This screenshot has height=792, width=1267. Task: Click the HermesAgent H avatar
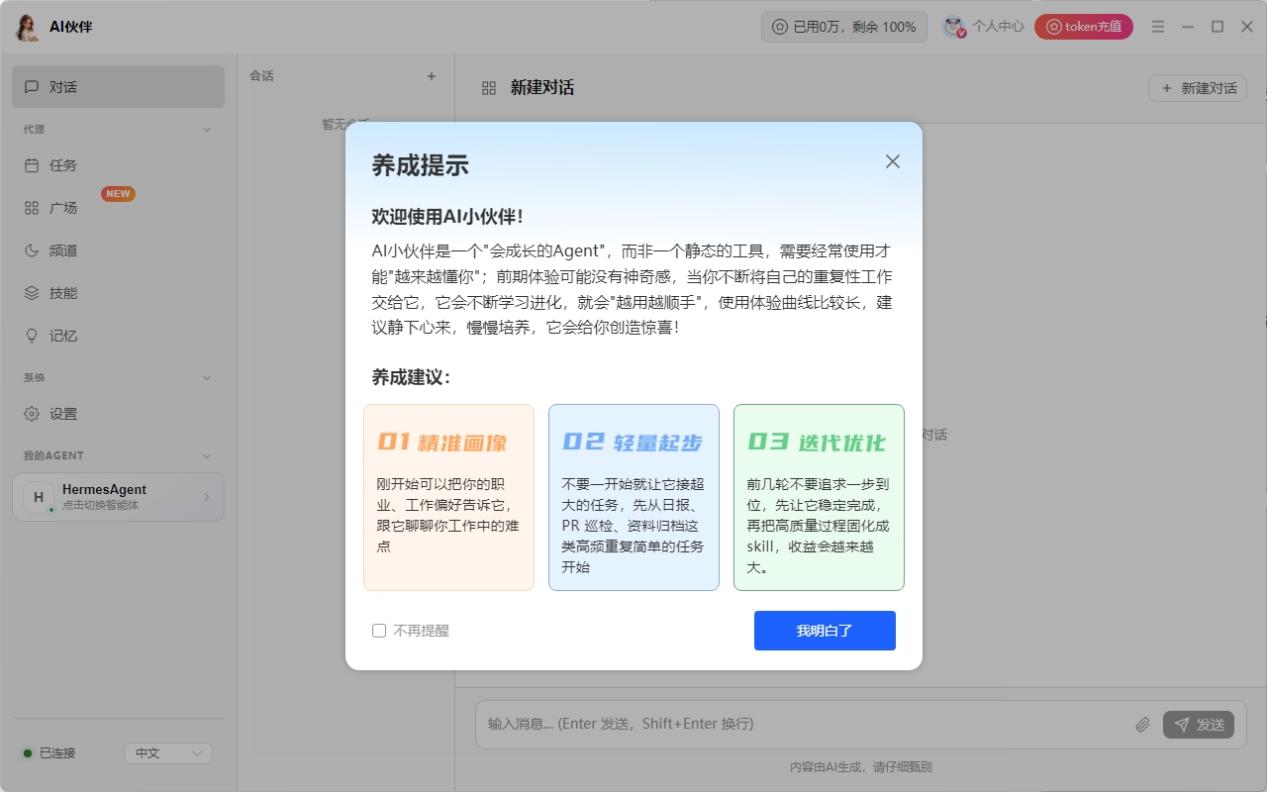point(39,497)
